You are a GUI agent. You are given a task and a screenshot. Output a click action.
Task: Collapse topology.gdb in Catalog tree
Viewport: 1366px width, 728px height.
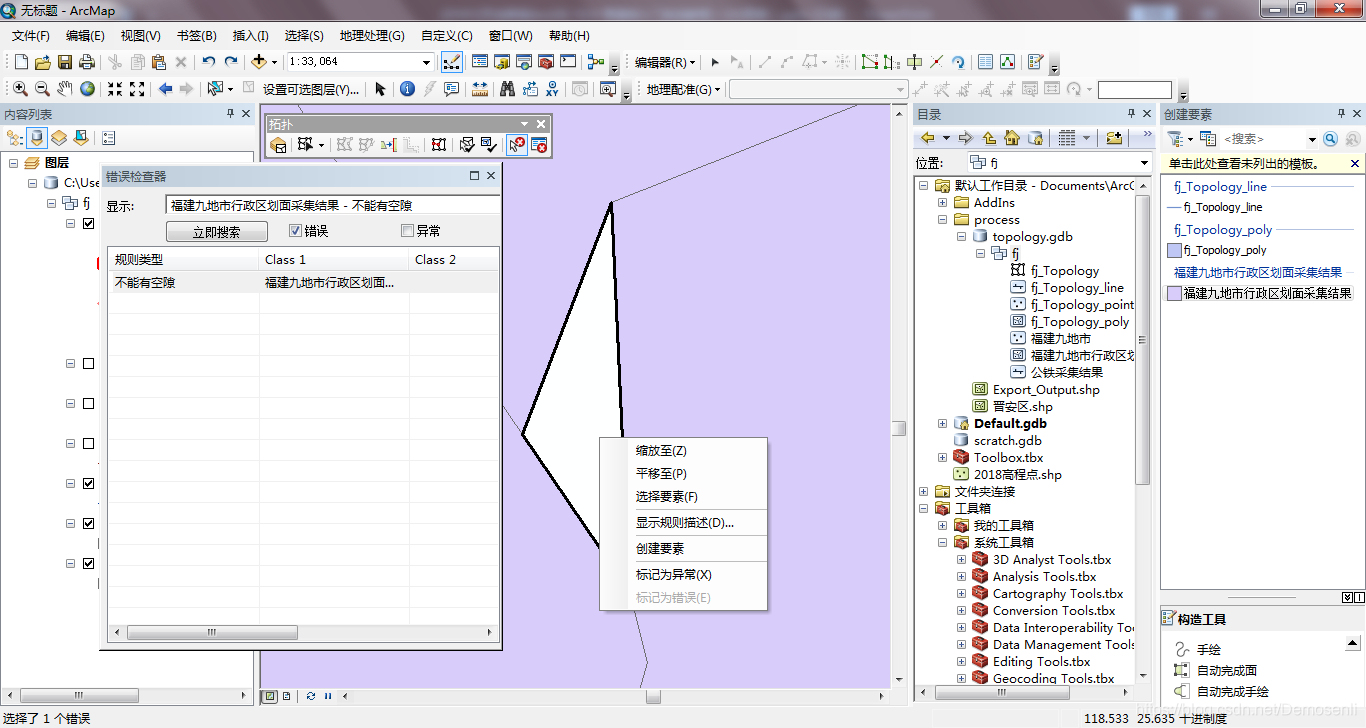960,237
